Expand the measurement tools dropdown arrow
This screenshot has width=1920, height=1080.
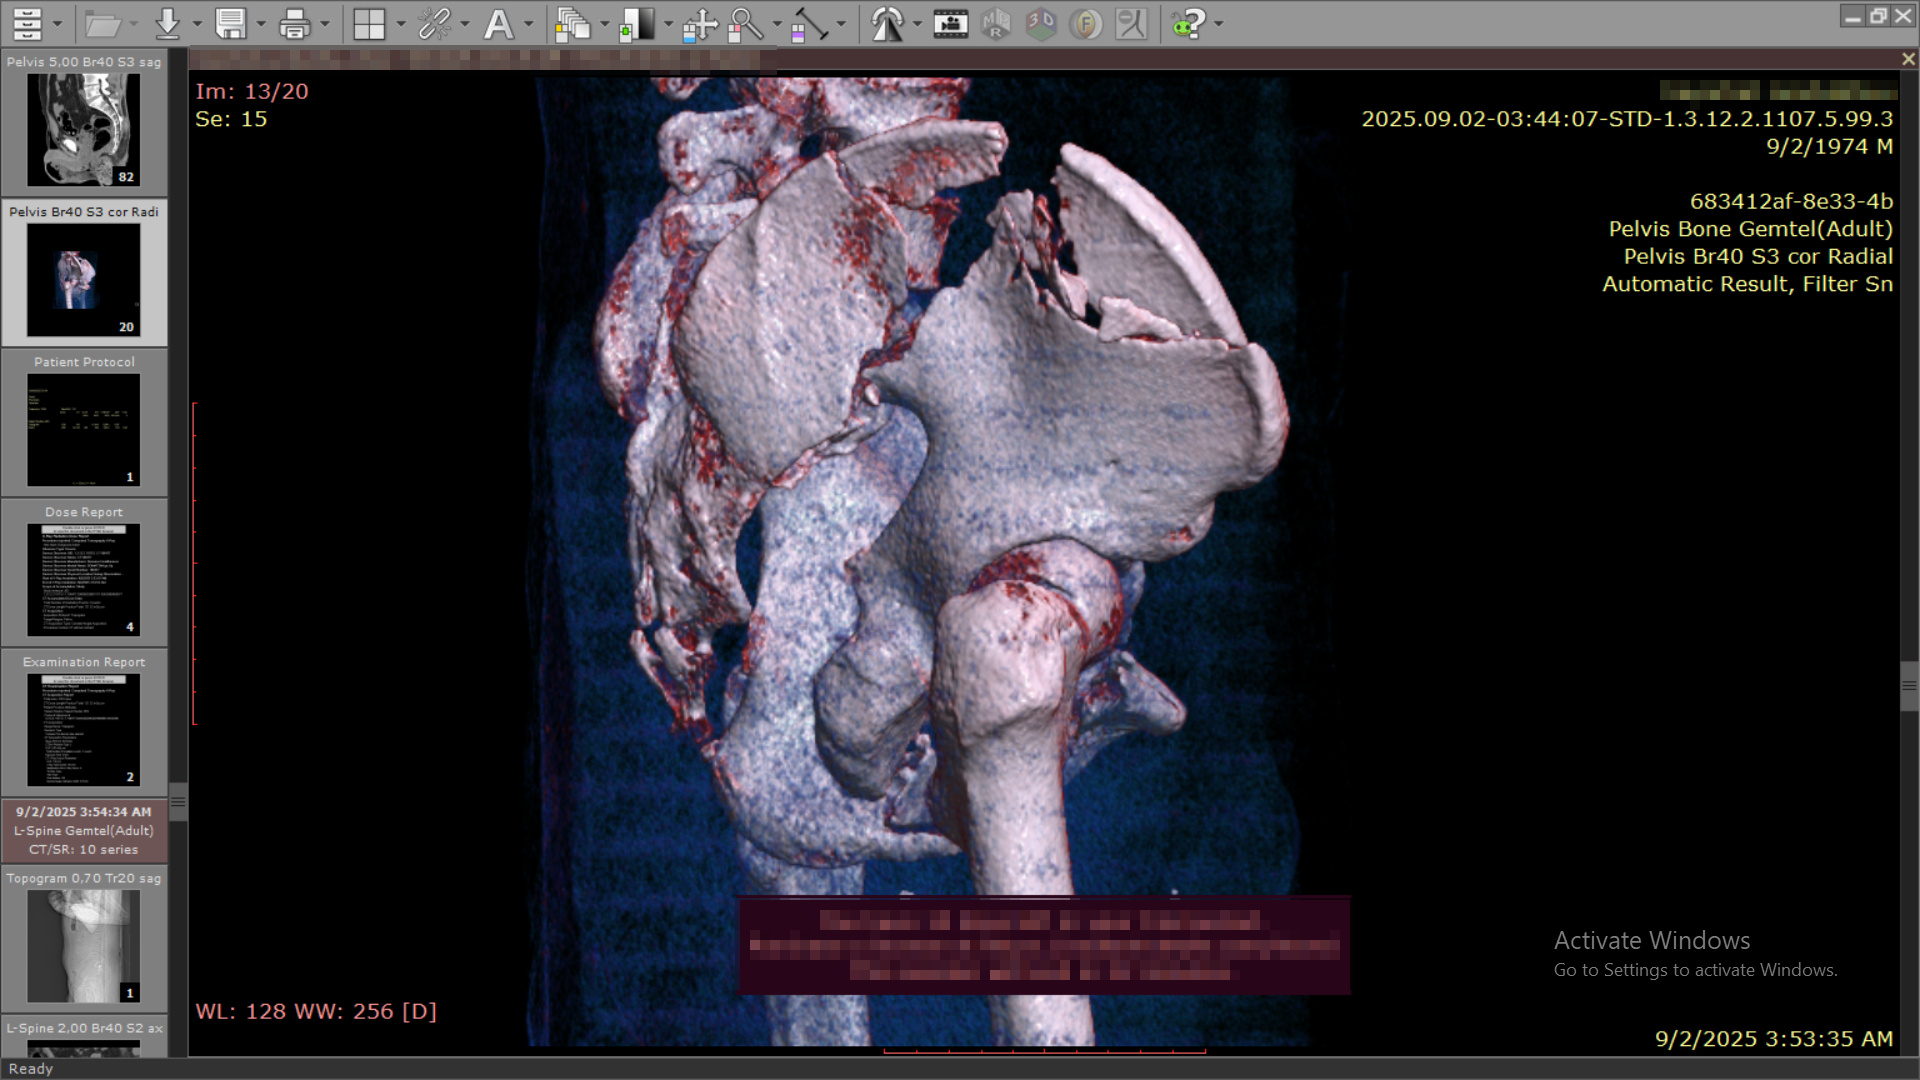click(840, 24)
